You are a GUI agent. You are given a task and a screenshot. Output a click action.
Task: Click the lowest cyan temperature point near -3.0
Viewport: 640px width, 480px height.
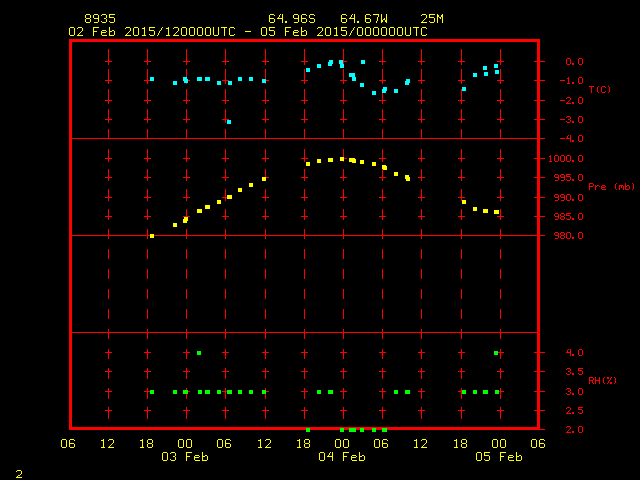(x=229, y=122)
